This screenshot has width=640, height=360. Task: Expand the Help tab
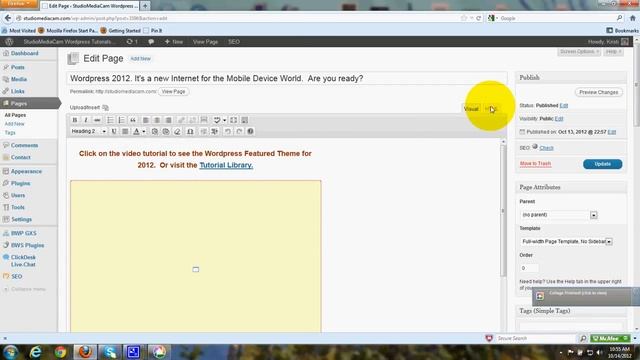click(613, 52)
